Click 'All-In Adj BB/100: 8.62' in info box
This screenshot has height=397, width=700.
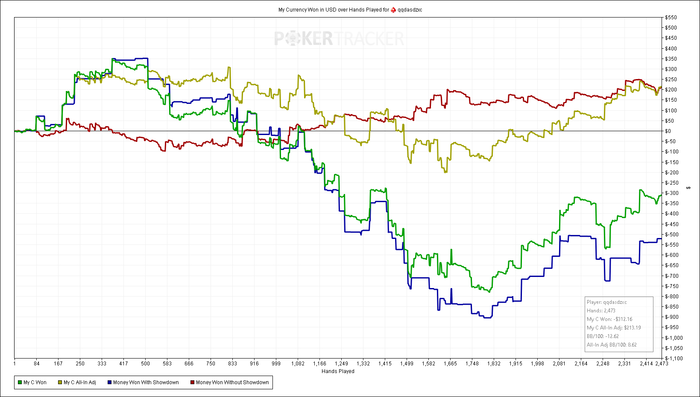point(612,344)
